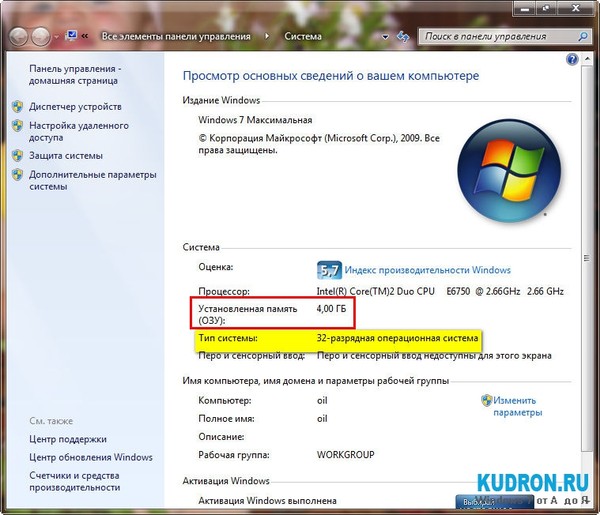Open 'Счетчики и средства производительности' link
600x515 pixels.
pyautogui.click(x=75, y=481)
